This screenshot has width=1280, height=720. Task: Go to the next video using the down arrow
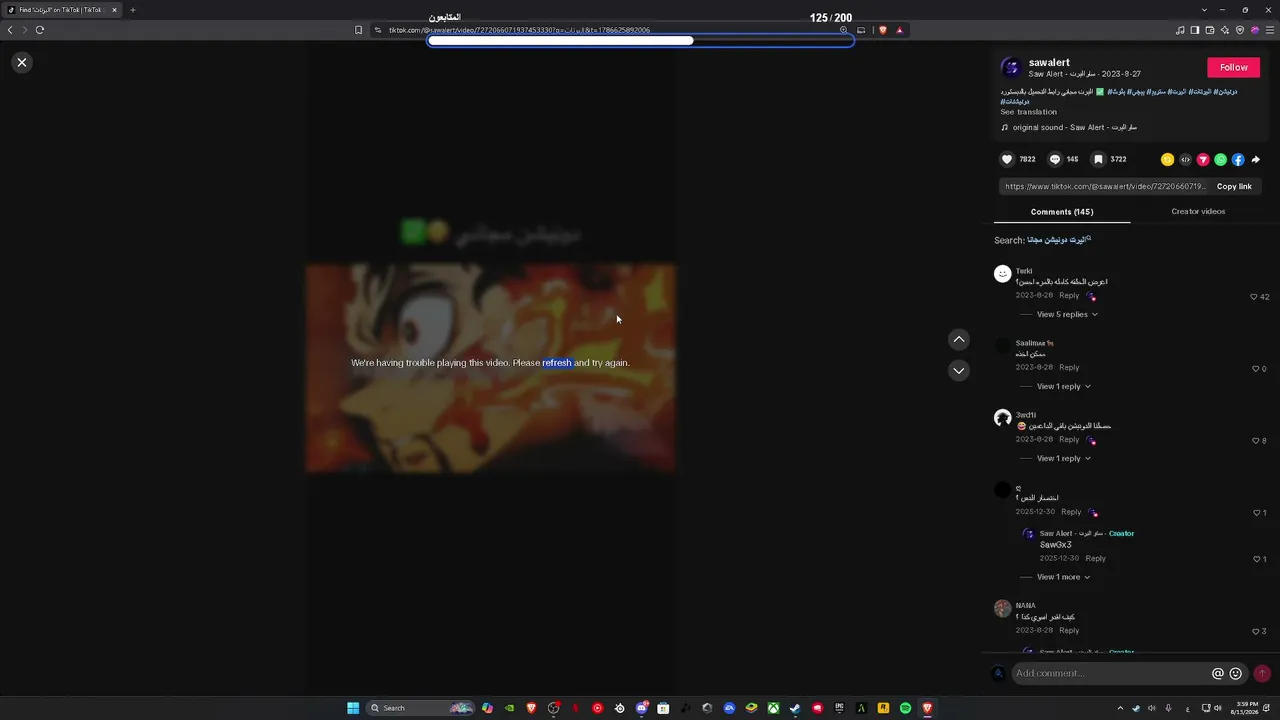[x=958, y=371]
